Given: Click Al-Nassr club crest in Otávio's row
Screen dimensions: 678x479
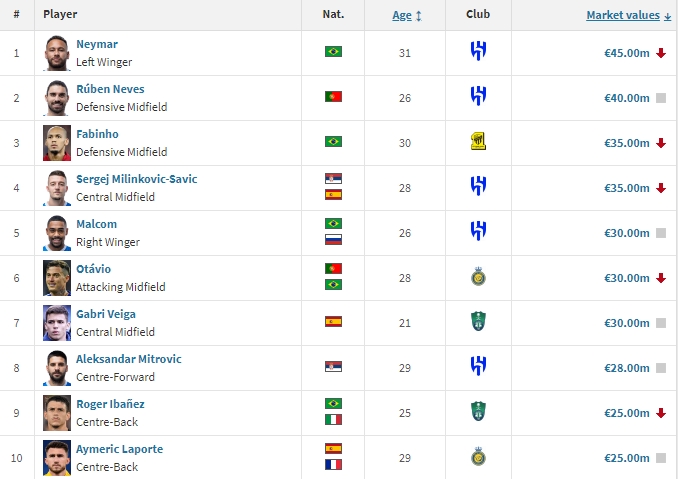Looking at the screenshot, I should point(478,277).
